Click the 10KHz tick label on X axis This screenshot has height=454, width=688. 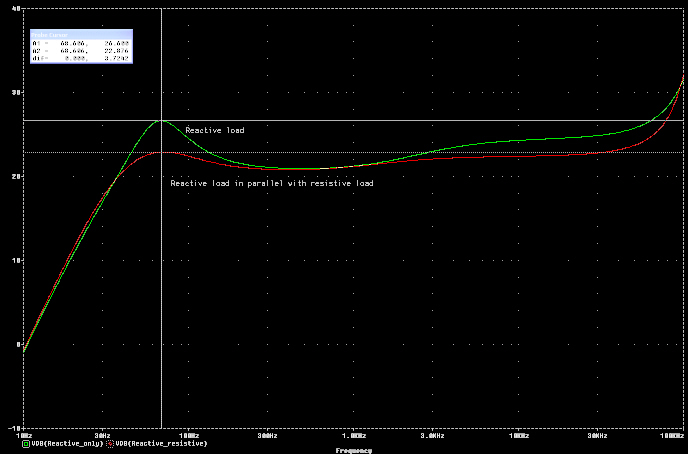(x=517, y=436)
